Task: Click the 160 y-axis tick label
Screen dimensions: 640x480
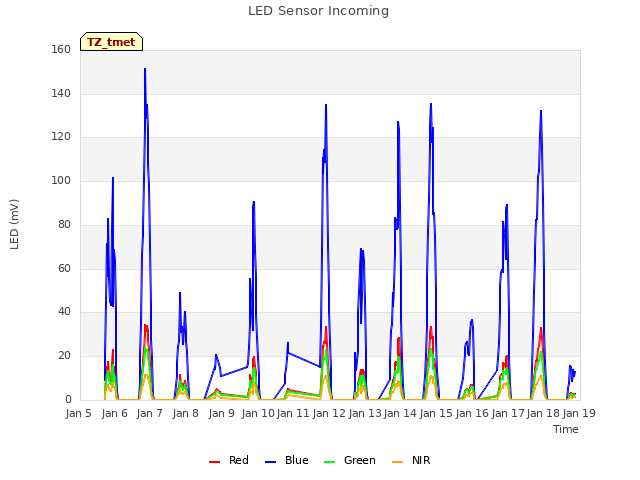Action: 61,49
